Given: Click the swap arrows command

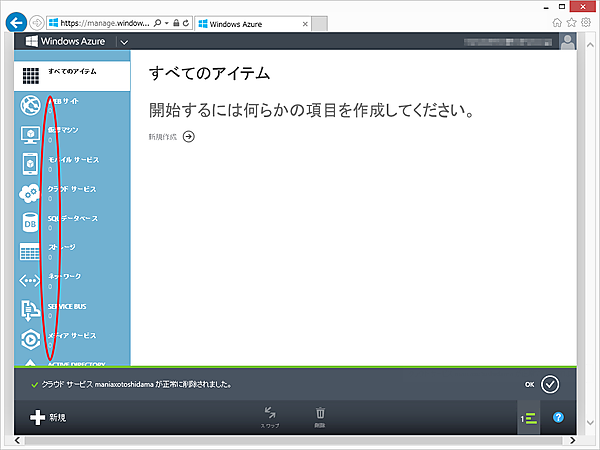Looking at the screenshot, I should 271,413.
